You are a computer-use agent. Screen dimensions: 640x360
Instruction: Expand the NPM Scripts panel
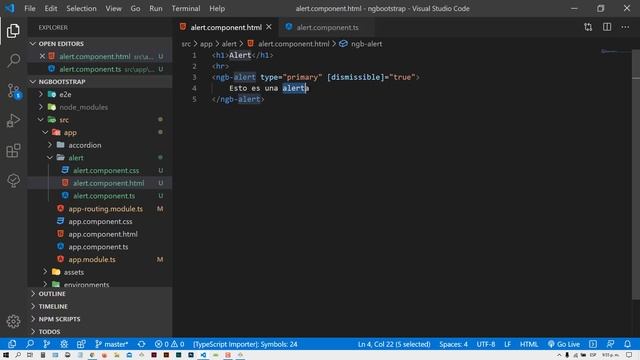100,319
